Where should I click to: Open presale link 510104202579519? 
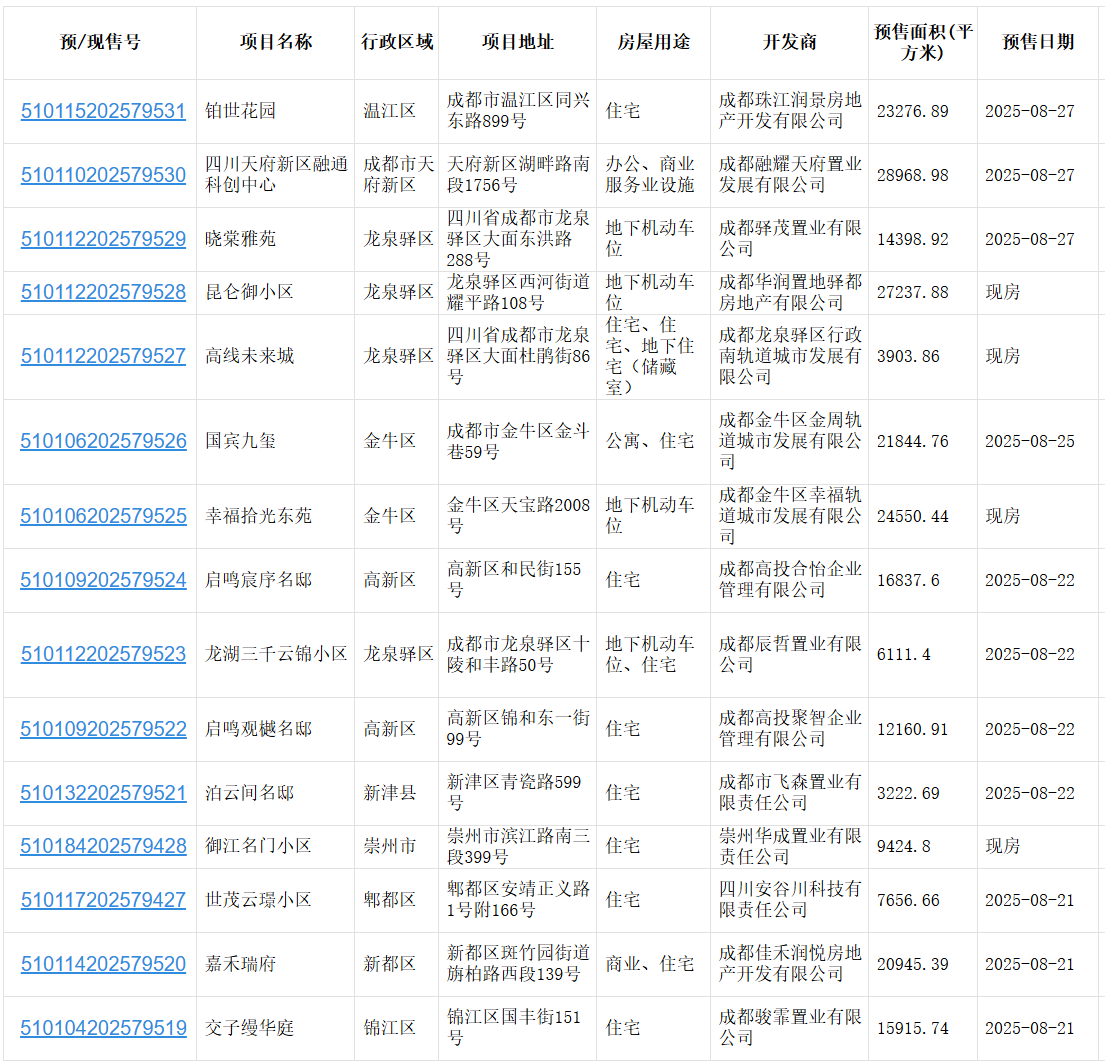(103, 1028)
